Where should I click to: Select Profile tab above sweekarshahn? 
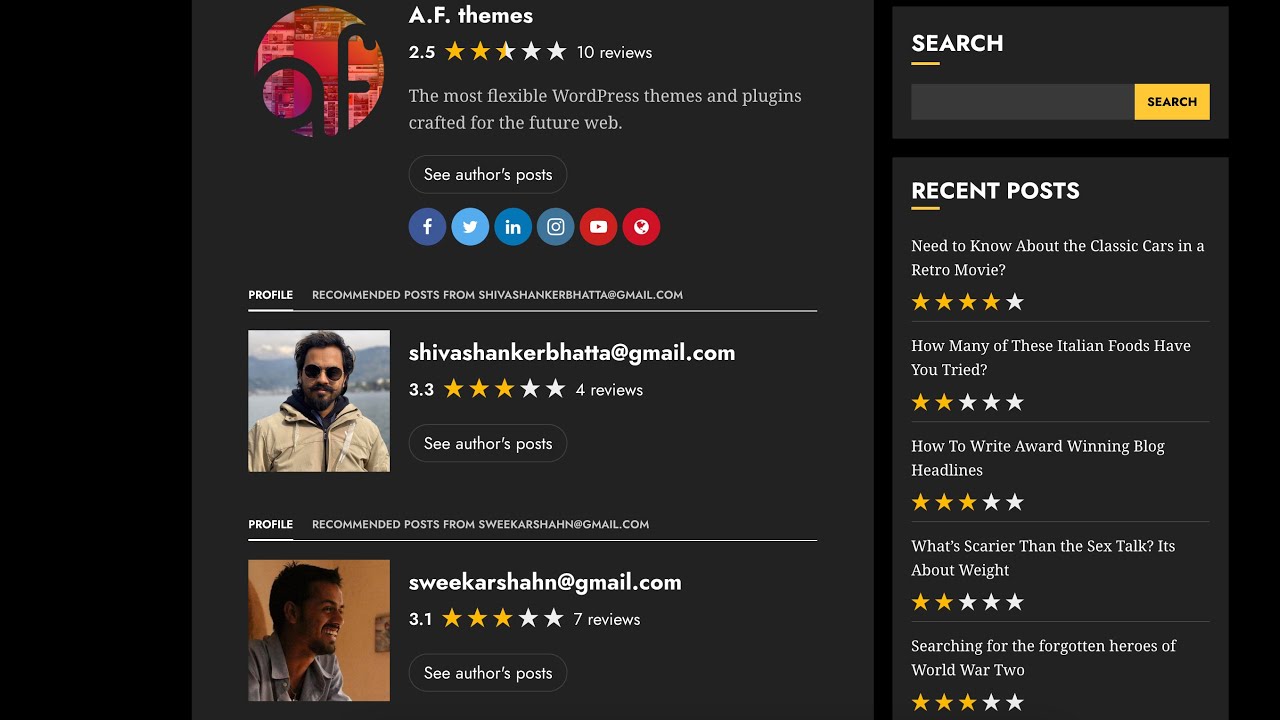click(270, 524)
